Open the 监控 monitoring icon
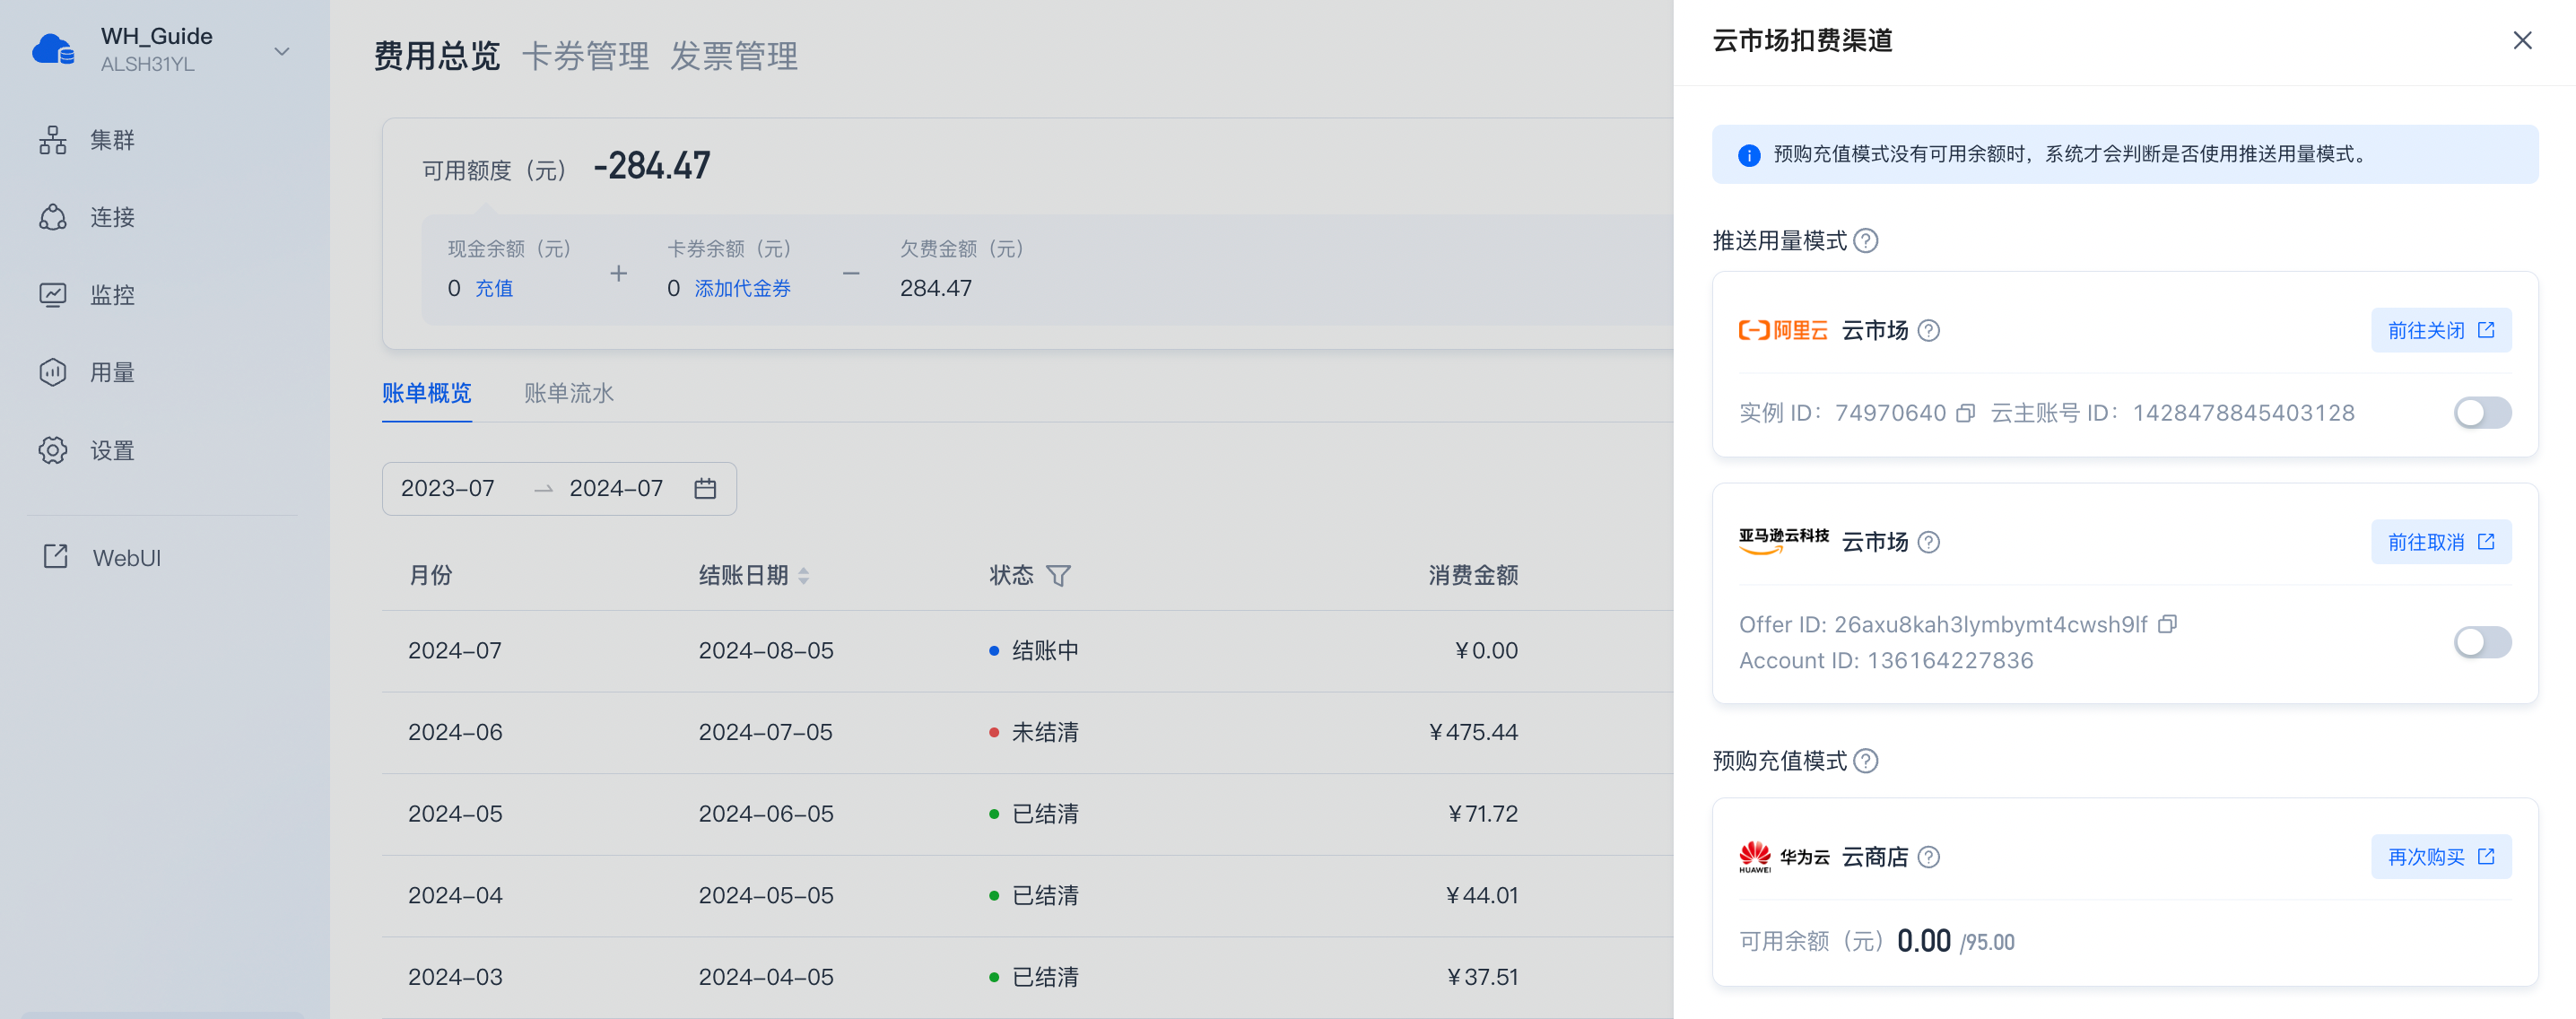This screenshot has height=1019, width=2576. 53,295
